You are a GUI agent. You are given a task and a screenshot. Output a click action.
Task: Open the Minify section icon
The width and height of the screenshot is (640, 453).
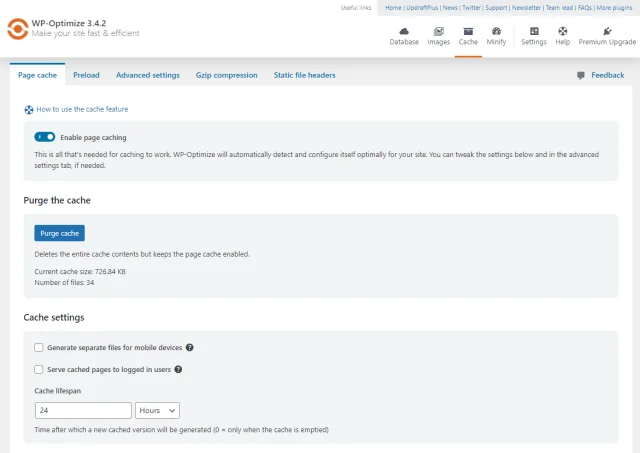coord(496,31)
